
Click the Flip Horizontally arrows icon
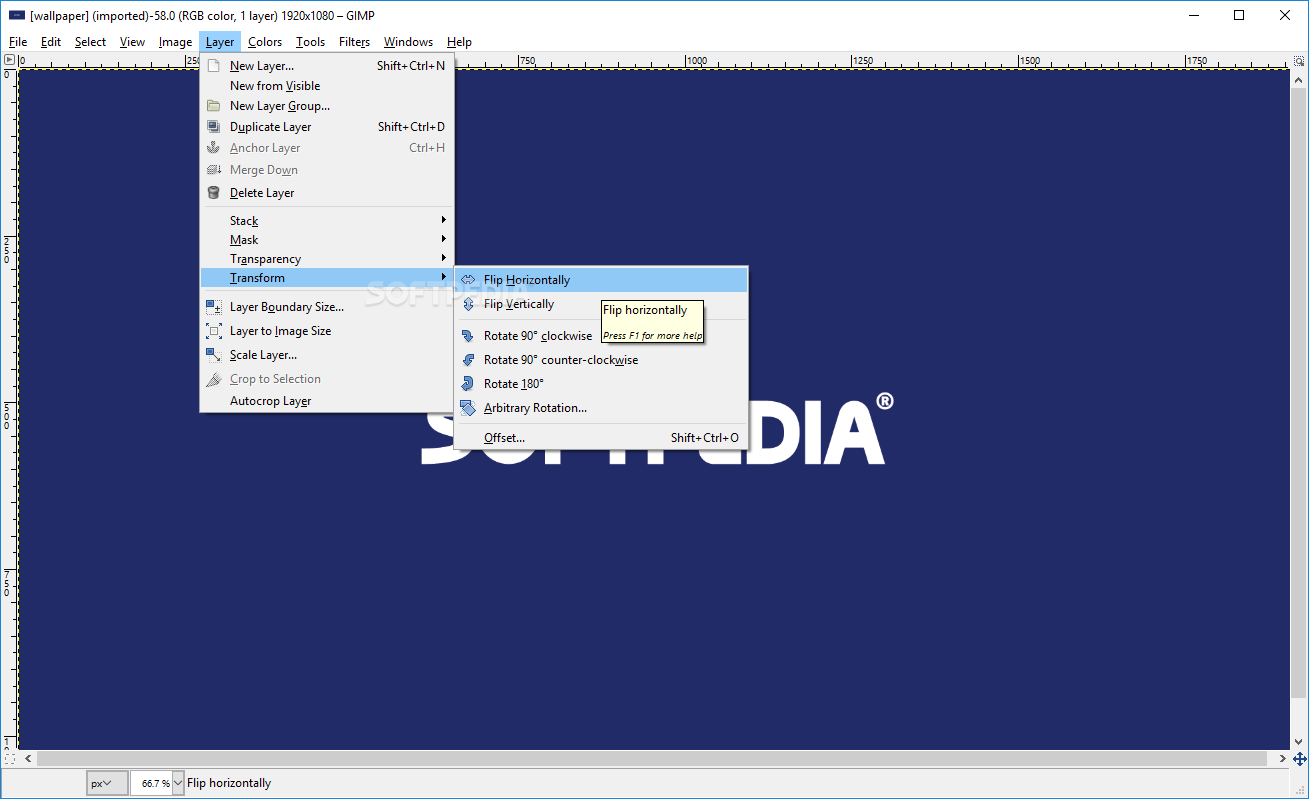467,280
